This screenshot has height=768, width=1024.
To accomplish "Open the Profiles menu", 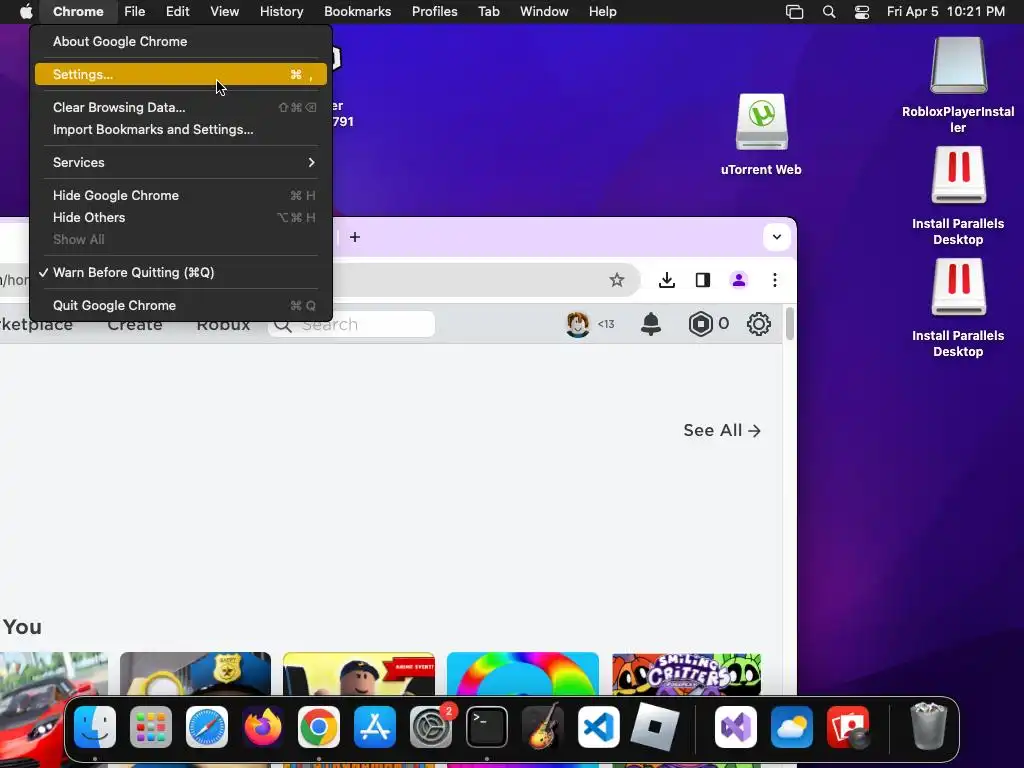I will tap(434, 11).
